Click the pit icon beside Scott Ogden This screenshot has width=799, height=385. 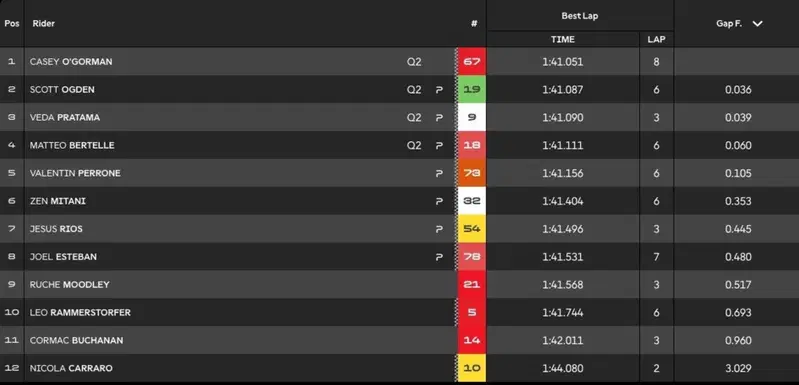439,90
